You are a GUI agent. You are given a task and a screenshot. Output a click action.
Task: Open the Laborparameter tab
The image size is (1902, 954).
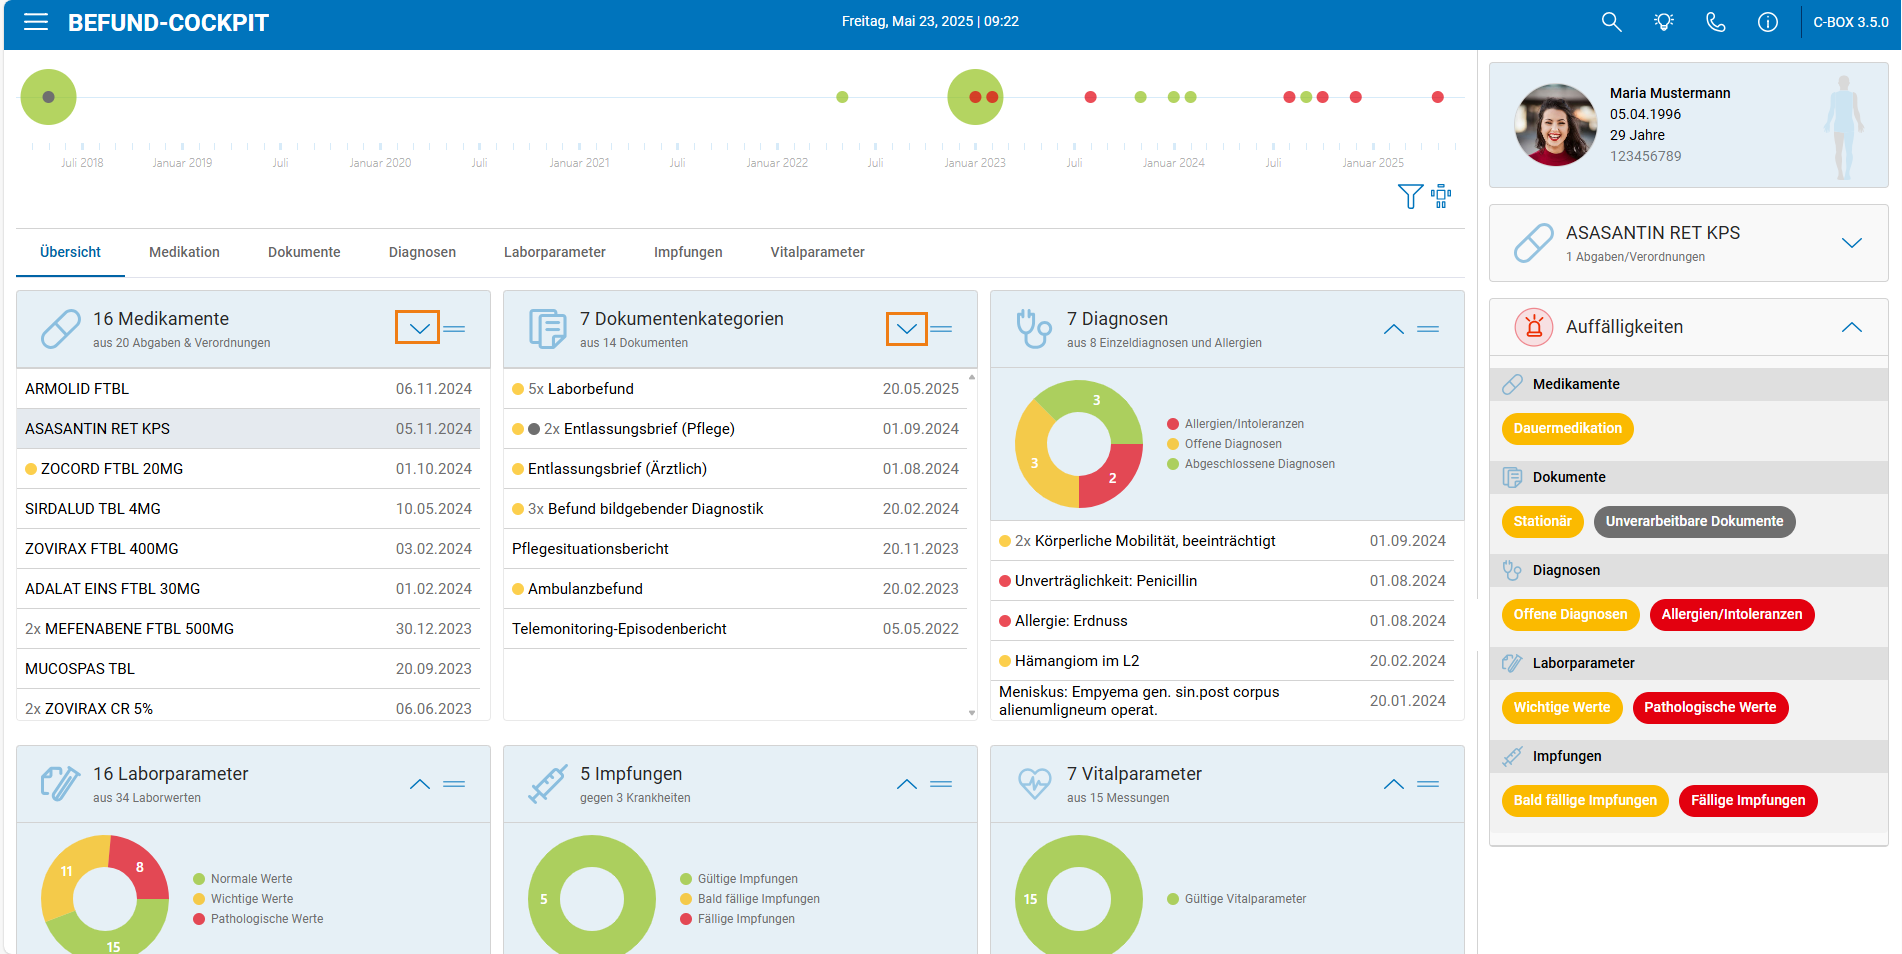(x=554, y=252)
